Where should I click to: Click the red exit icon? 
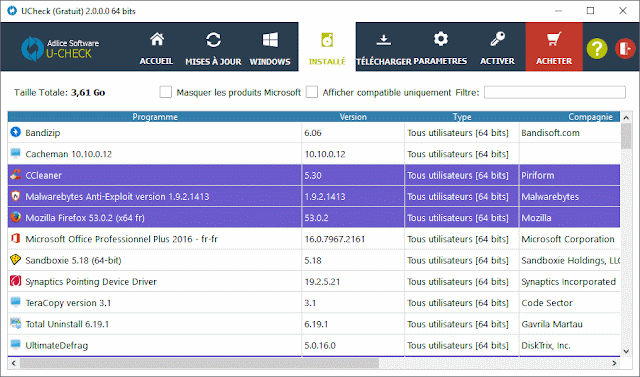pyautogui.click(x=625, y=49)
